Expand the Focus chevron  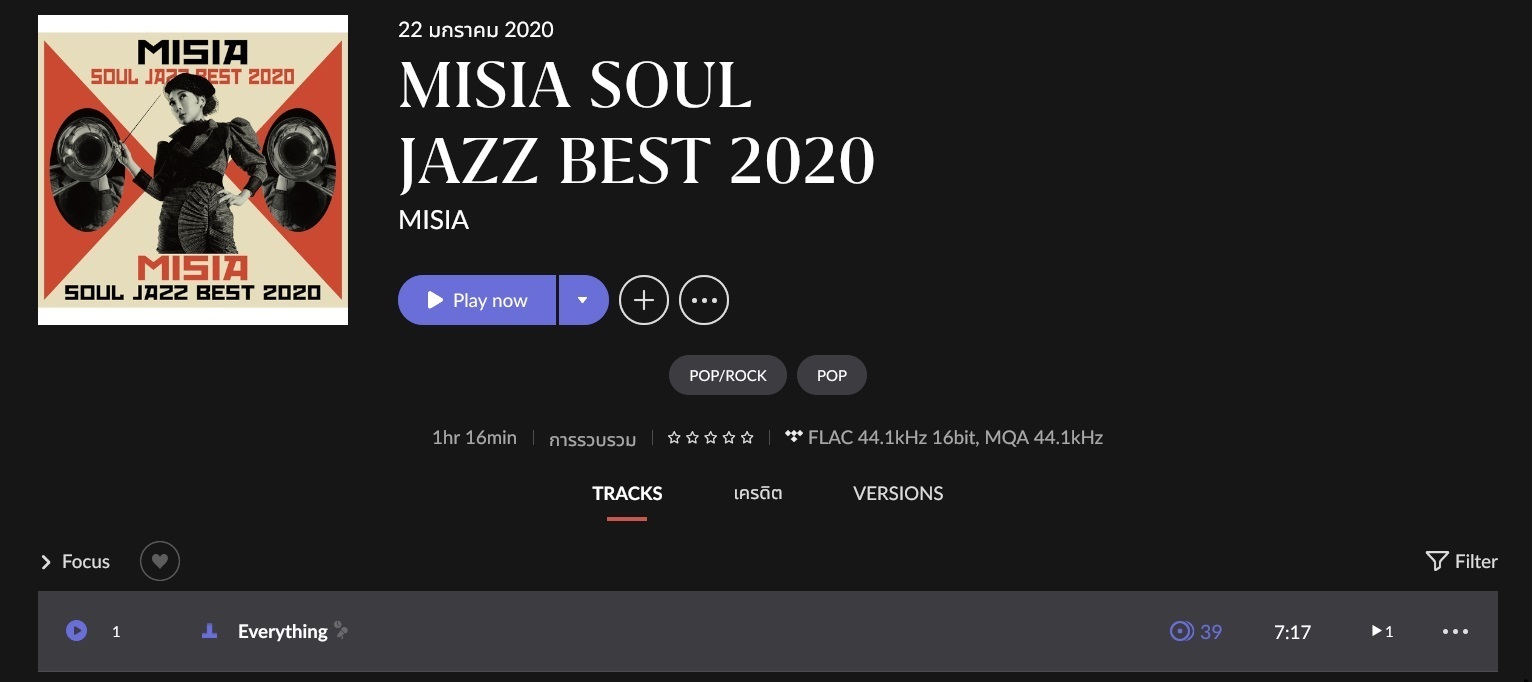pyautogui.click(x=46, y=562)
